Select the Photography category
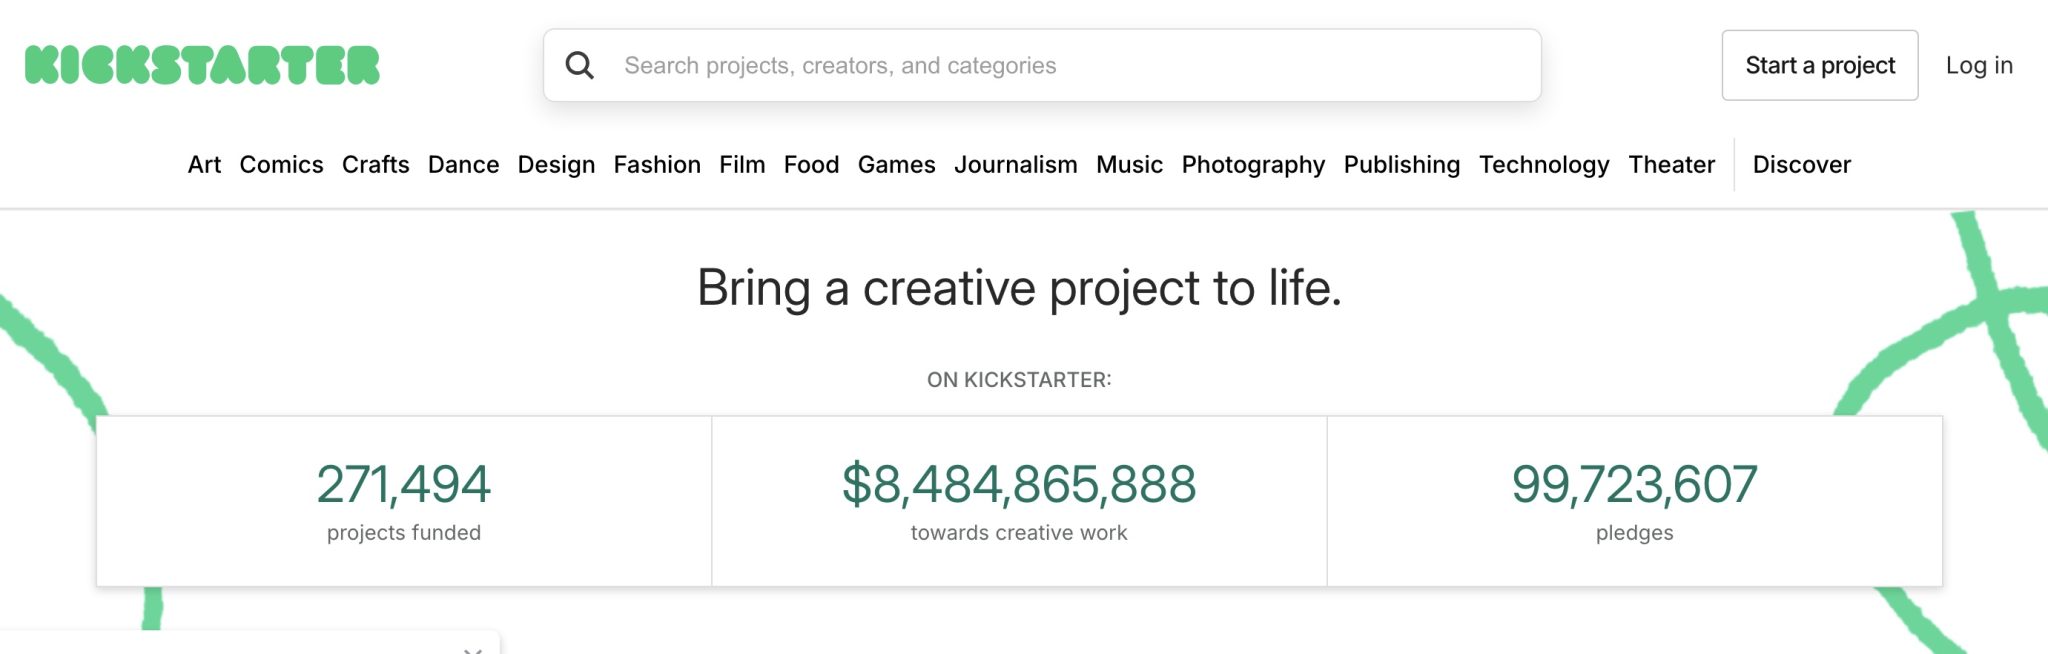The height and width of the screenshot is (654, 2048). pyautogui.click(x=1253, y=164)
